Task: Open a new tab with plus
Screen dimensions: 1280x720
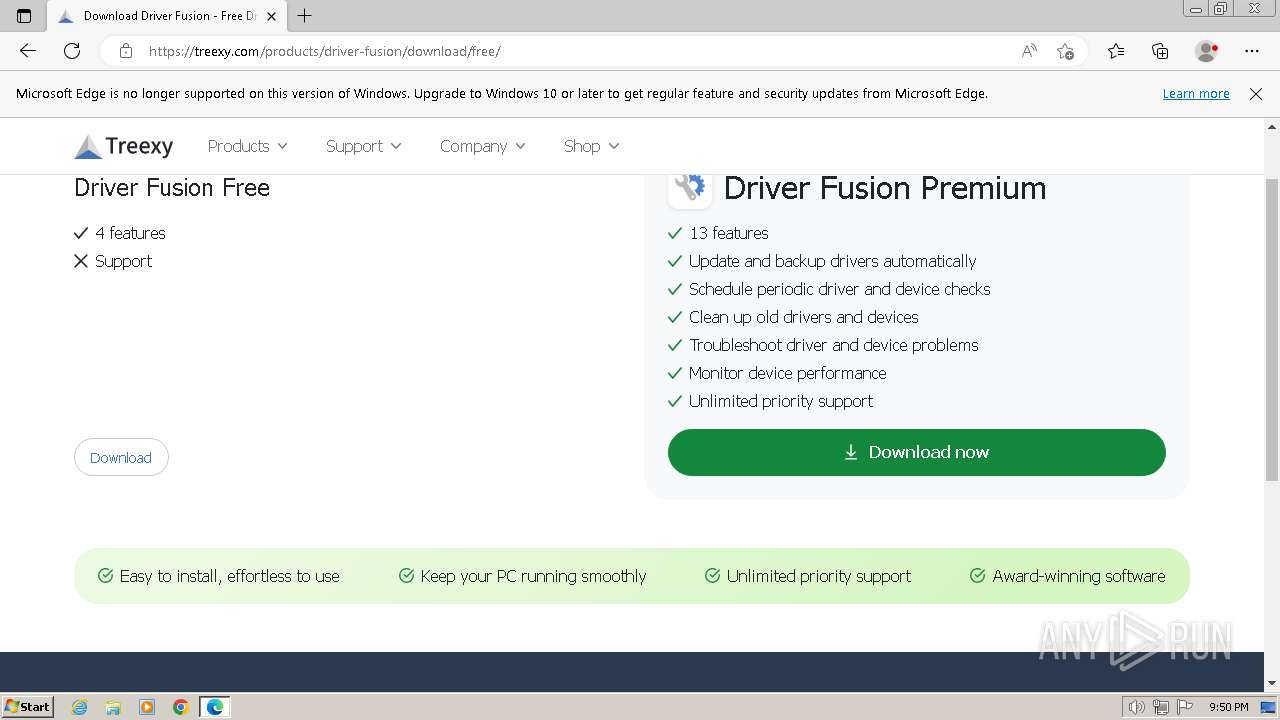Action: (305, 16)
